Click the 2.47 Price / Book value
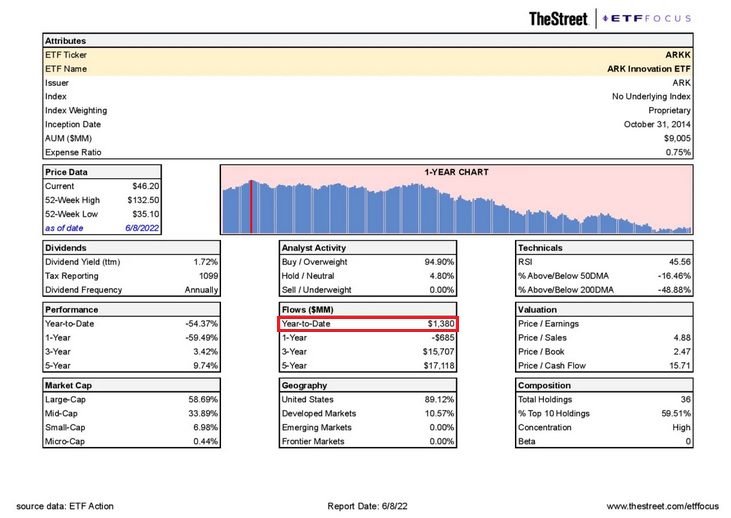731x518 pixels. (x=682, y=352)
